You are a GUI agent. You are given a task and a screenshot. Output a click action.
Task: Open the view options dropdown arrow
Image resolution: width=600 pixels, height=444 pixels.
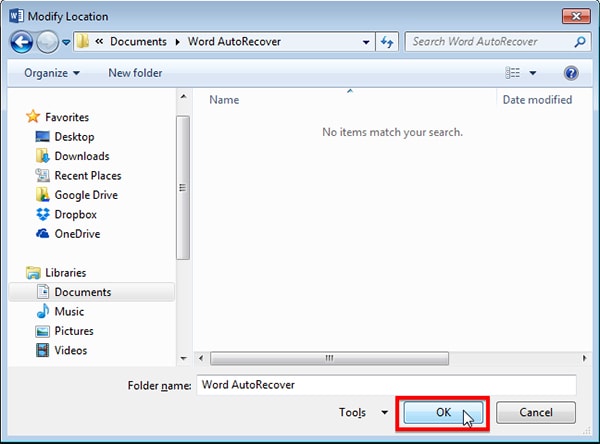[533, 73]
